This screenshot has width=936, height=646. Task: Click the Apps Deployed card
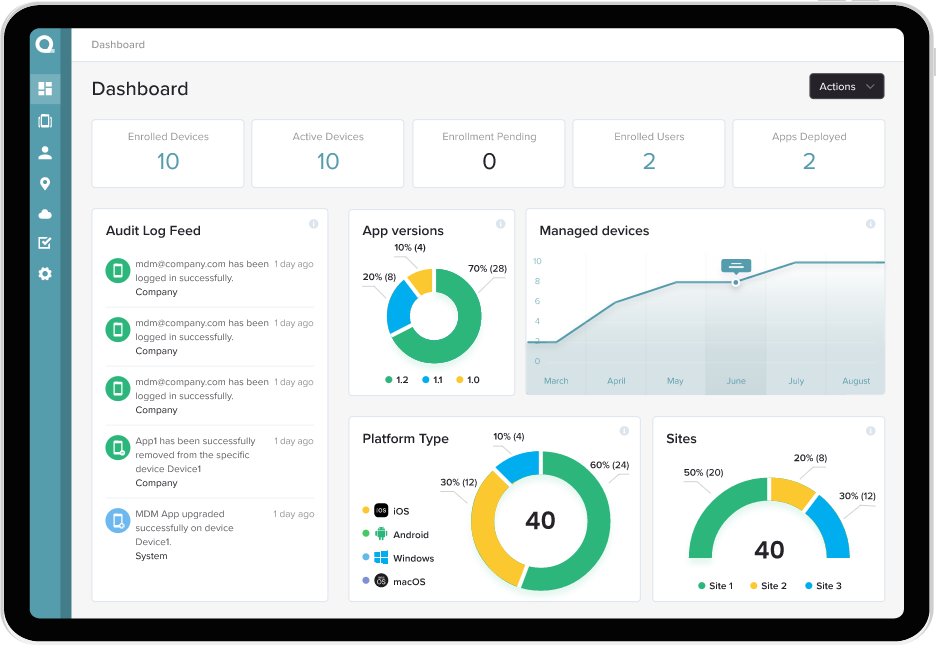[808, 153]
